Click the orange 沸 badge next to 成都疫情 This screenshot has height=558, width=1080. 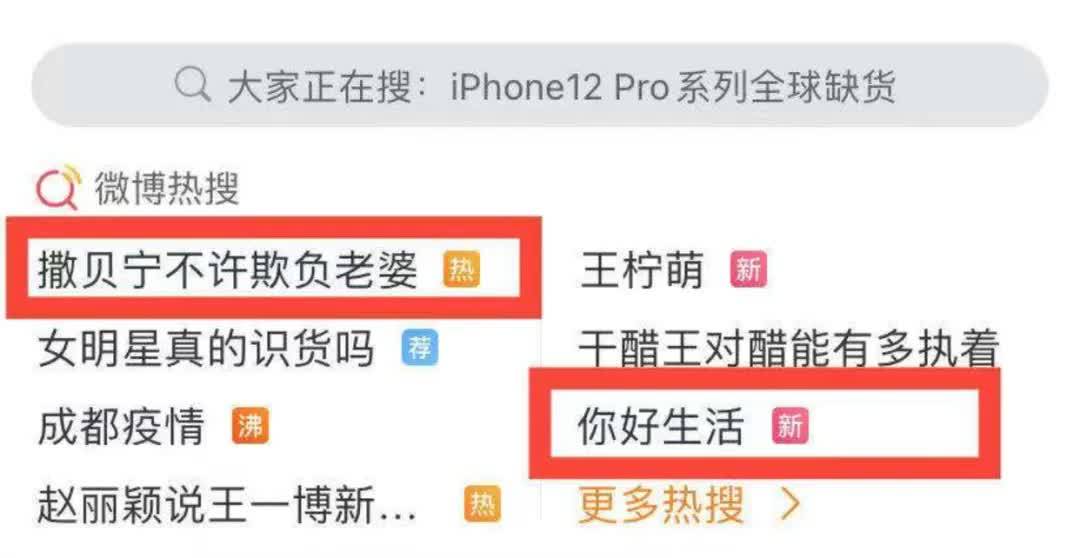(250, 426)
